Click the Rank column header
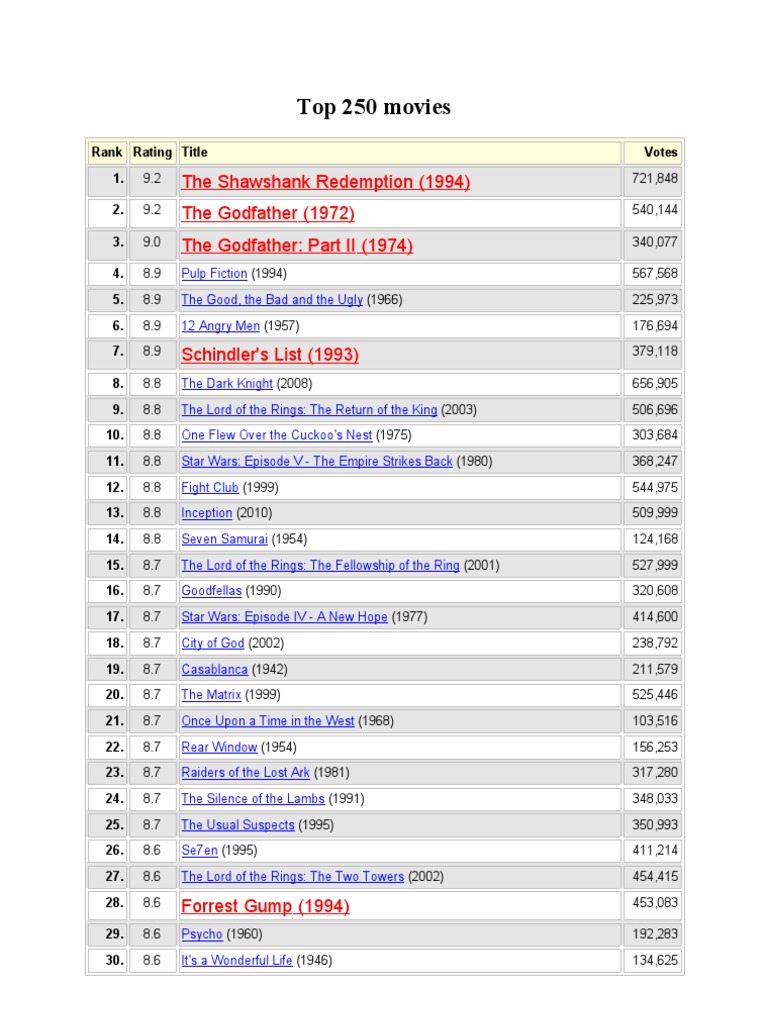The height and width of the screenshot is (1024, 768). click(x=106, y=152)
